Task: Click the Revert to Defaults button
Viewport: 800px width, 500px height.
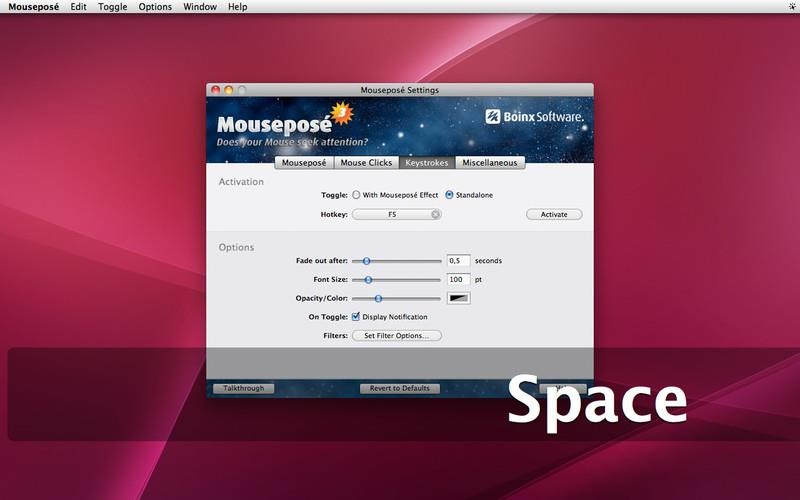Action: pos(400,388)
